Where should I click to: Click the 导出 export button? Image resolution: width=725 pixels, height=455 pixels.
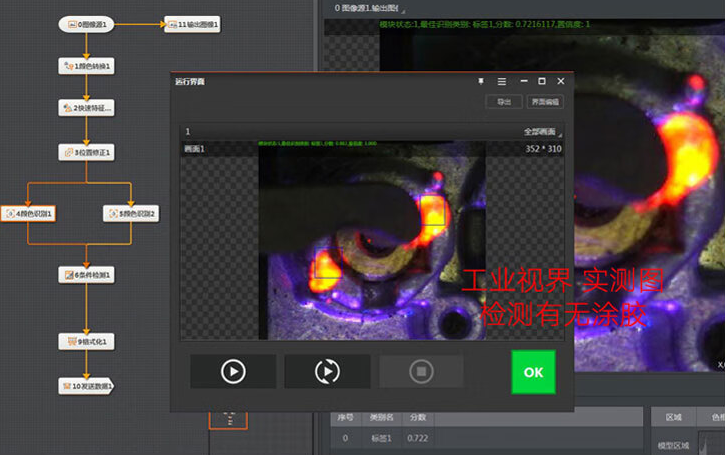click(x=503, y=102)
